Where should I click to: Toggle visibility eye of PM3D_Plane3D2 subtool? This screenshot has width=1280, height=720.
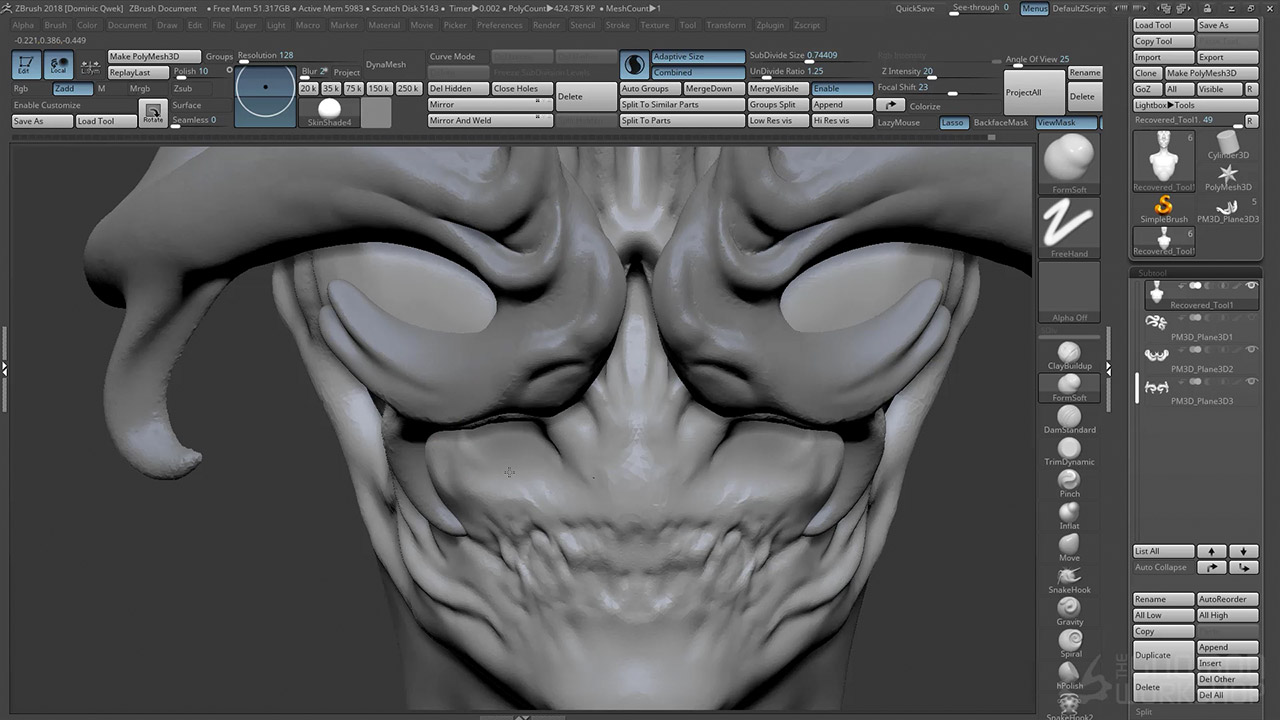[1251, 350]
